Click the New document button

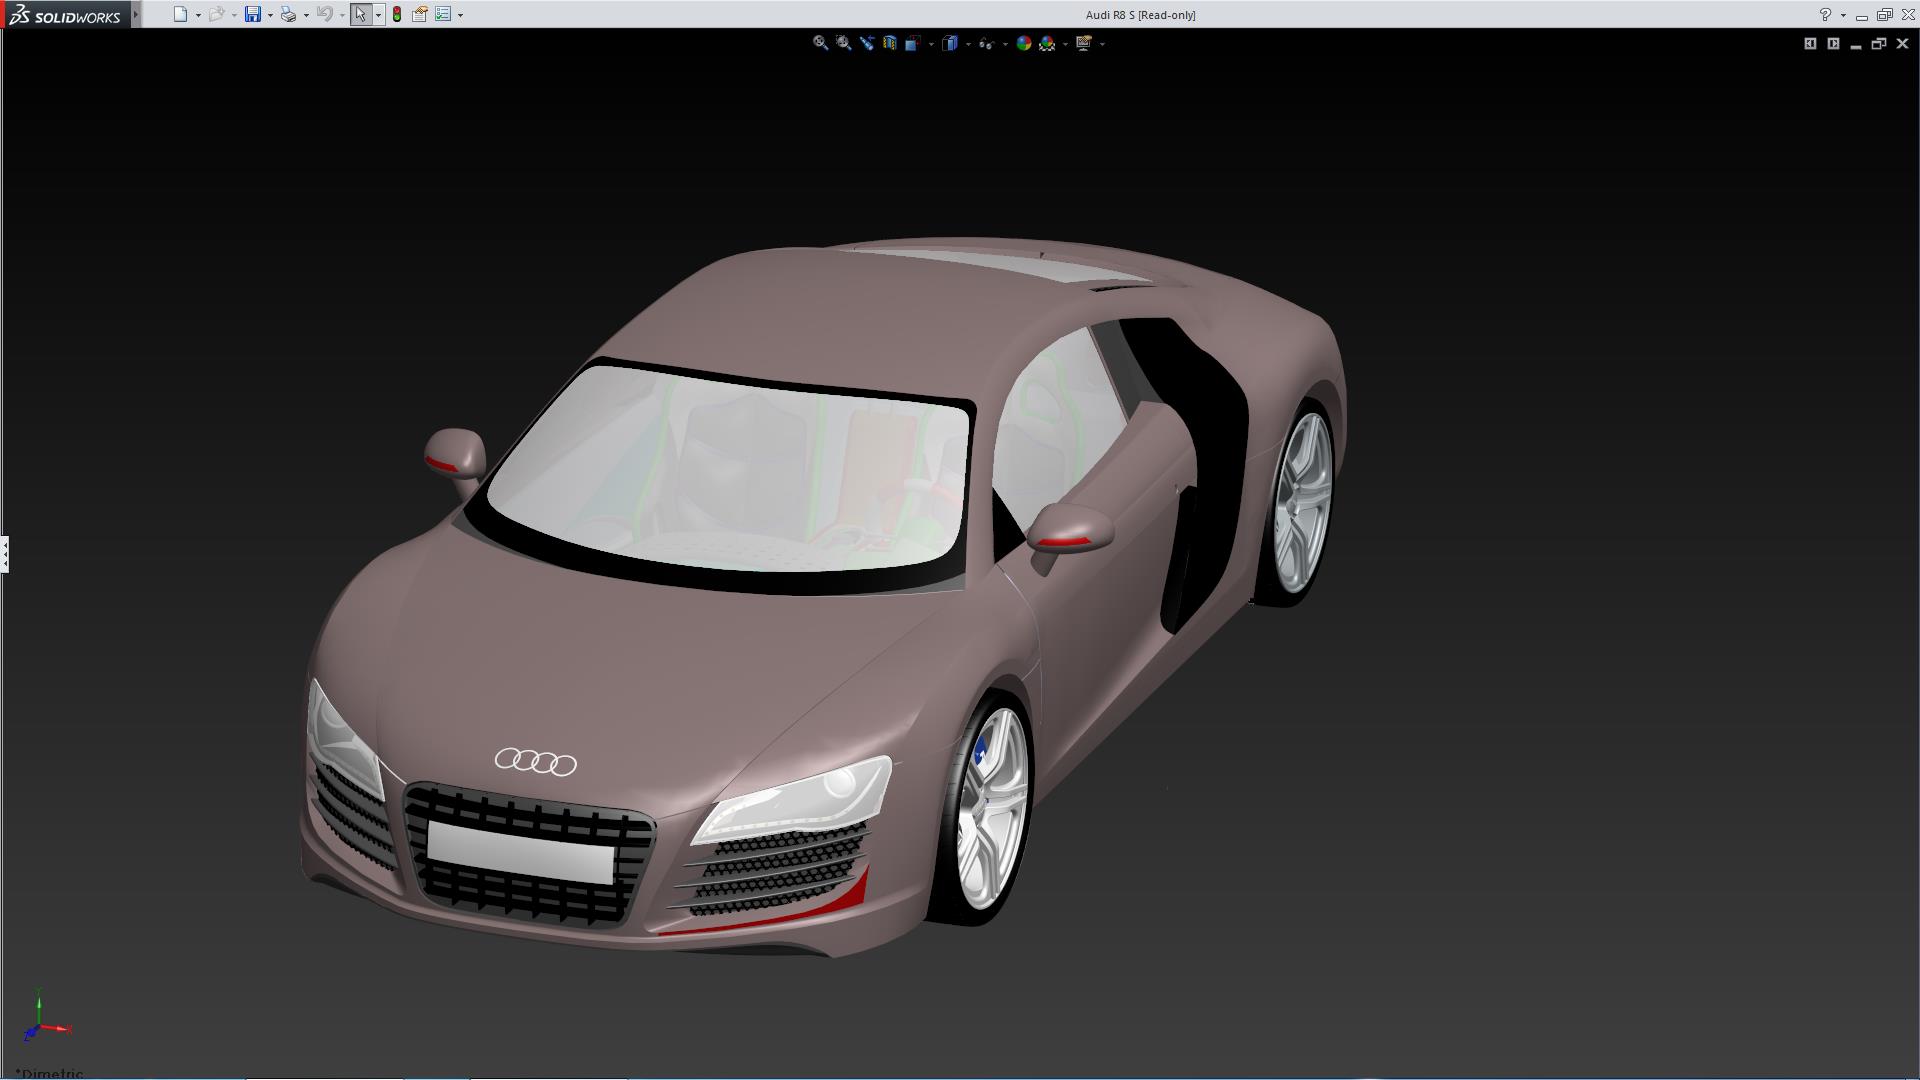click(x=180, y=14)
